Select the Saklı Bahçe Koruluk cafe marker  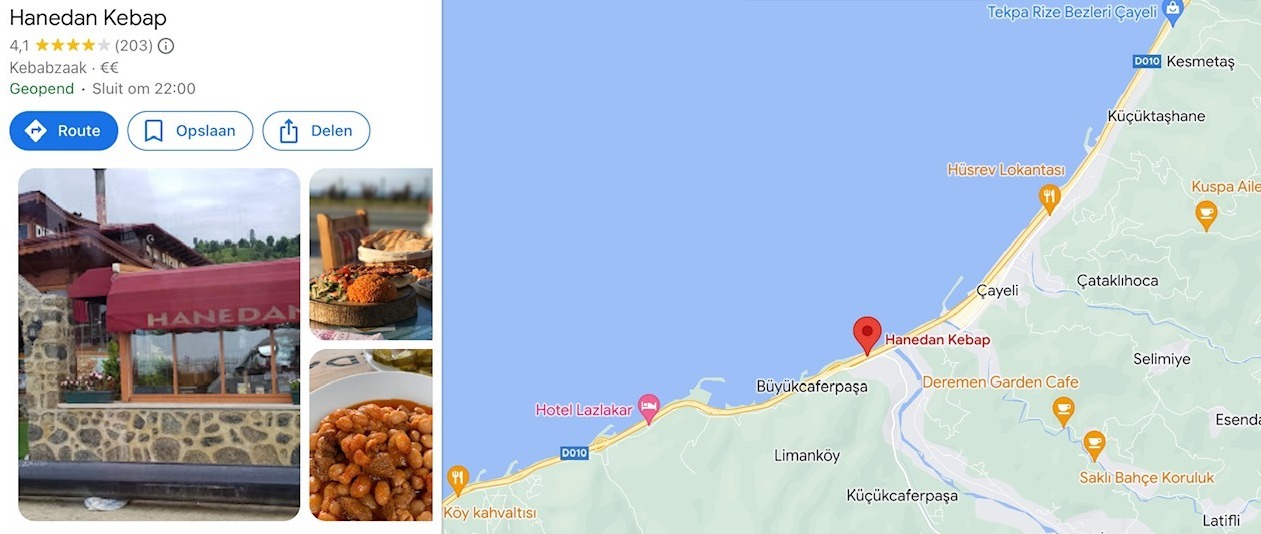click(x=1094, y=444)
